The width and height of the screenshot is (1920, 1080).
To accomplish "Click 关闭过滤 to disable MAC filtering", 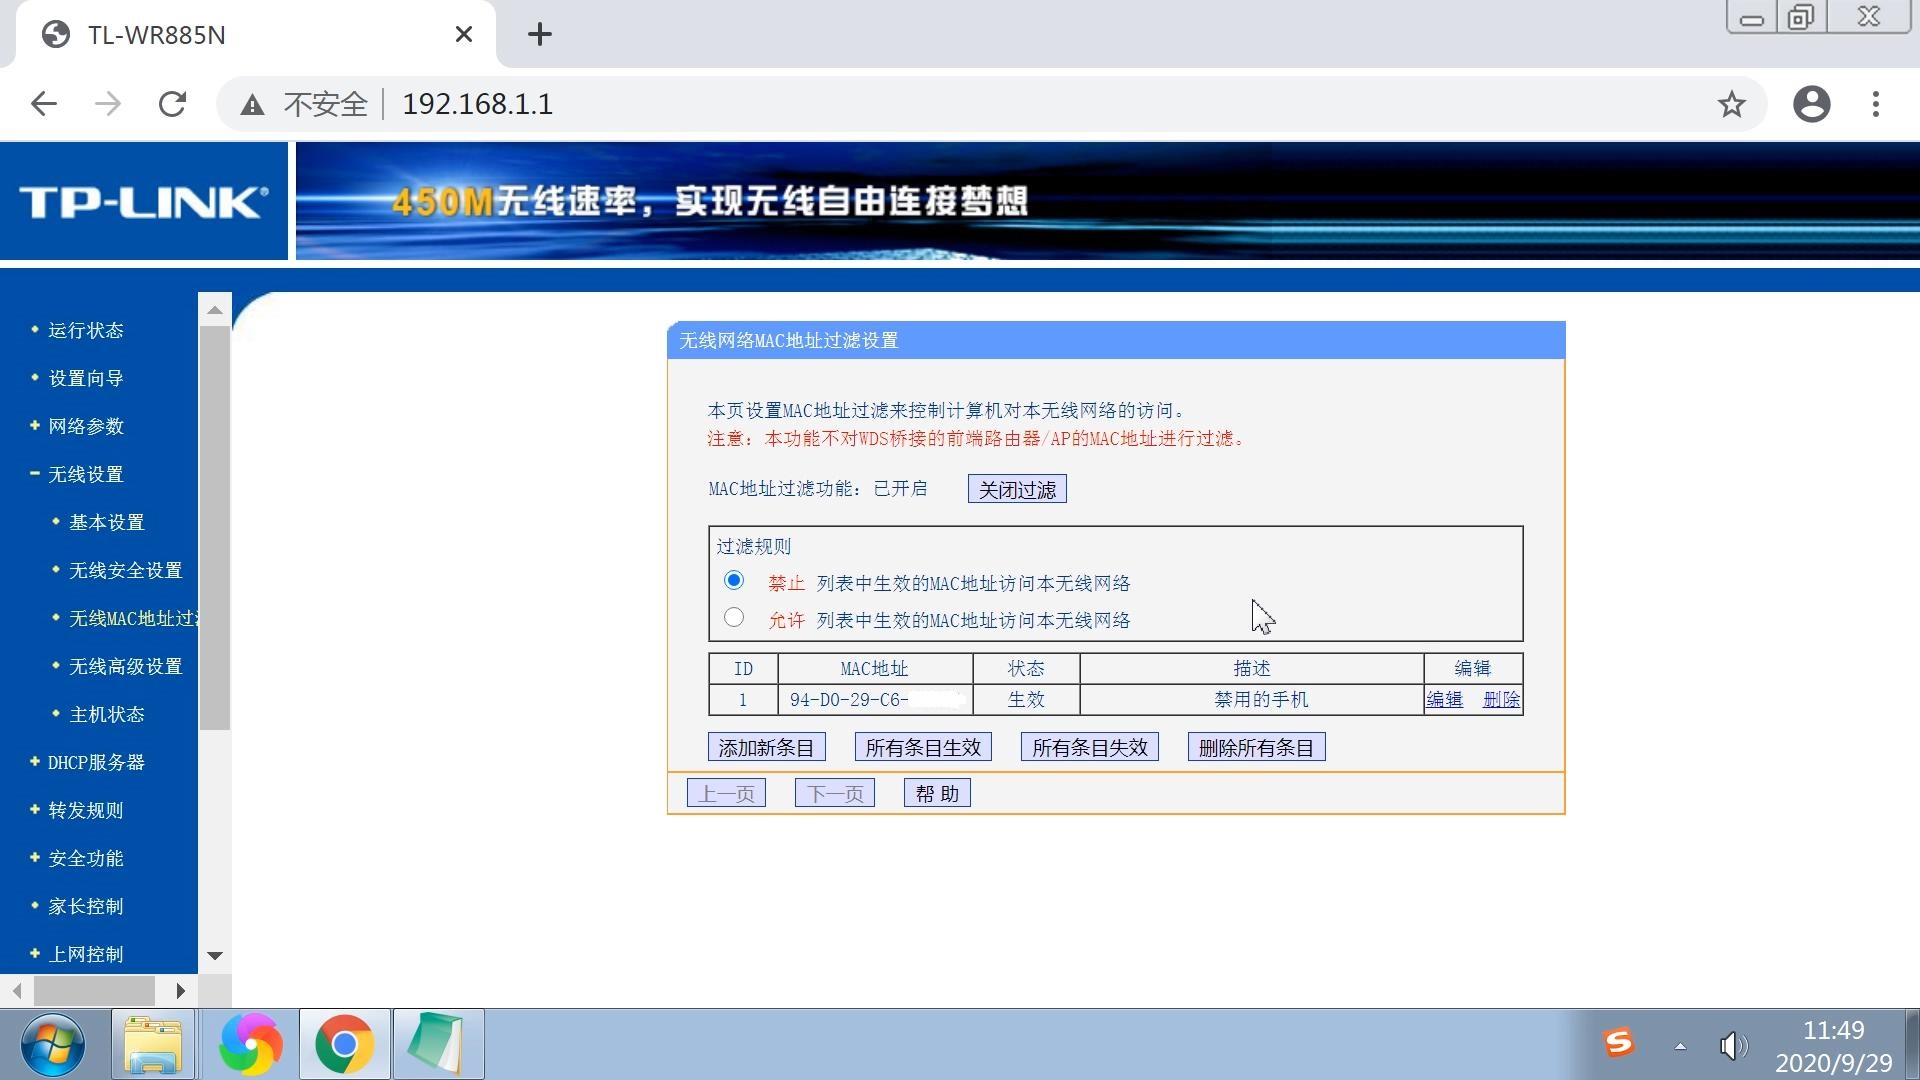I will pos(1016,488).
